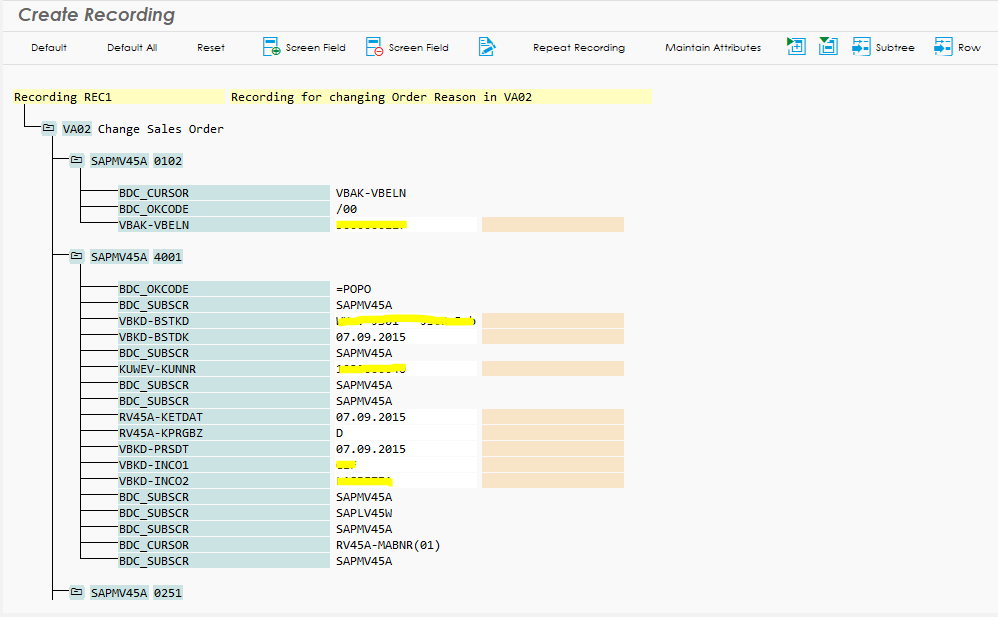Click the document icon with green down triangle
998x617 pixels.
tap(828, 46)
